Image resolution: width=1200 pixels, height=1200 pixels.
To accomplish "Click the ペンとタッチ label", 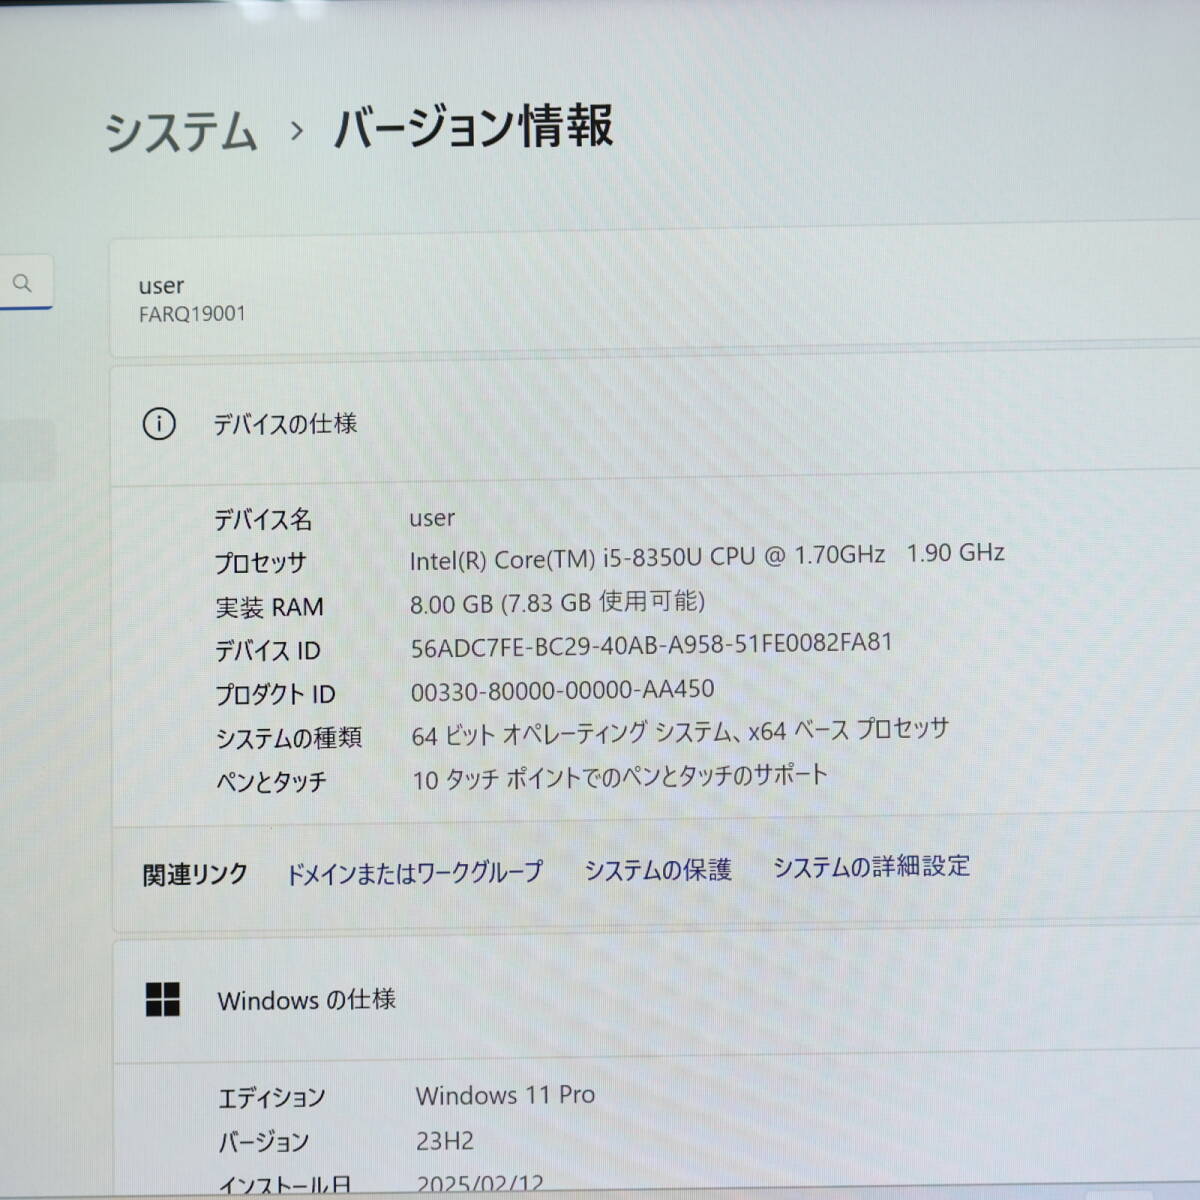I will pos(271,781).
